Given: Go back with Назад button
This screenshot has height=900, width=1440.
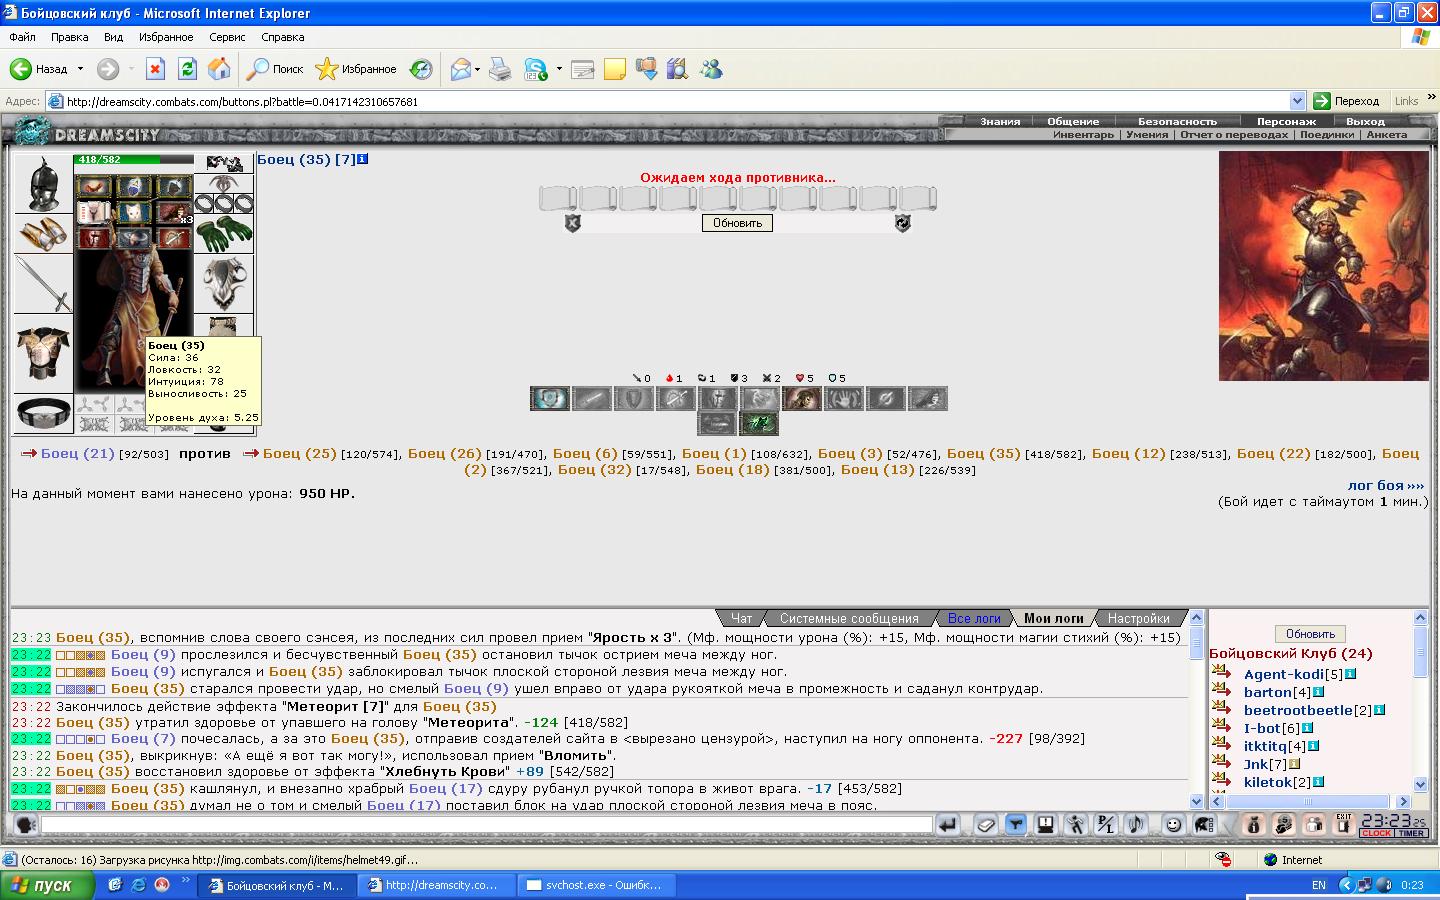Looking at the screenshot, I should 39,69.
